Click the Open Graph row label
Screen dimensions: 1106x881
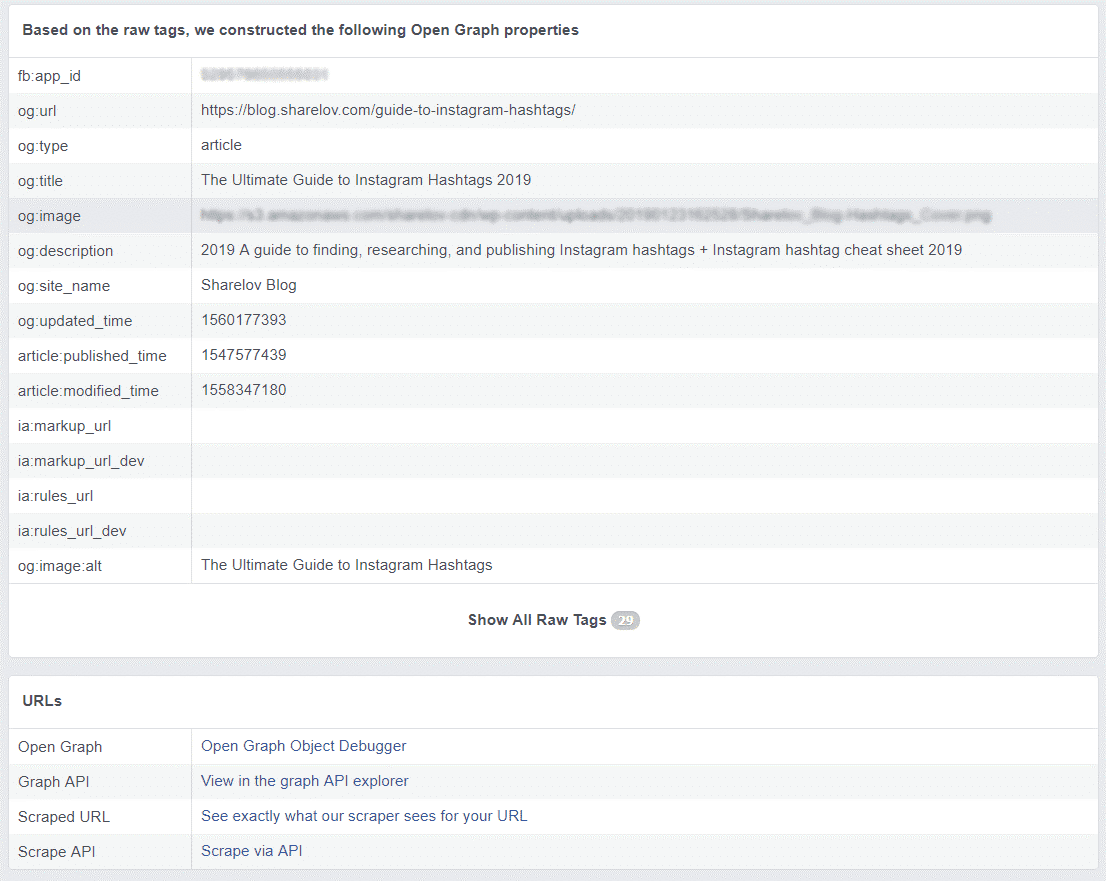pos(60,747)
